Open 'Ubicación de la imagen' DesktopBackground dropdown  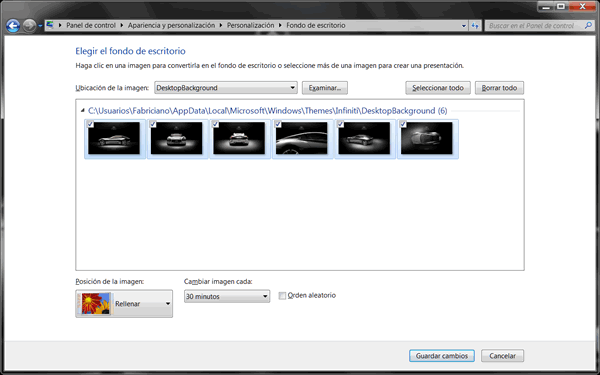226,88
